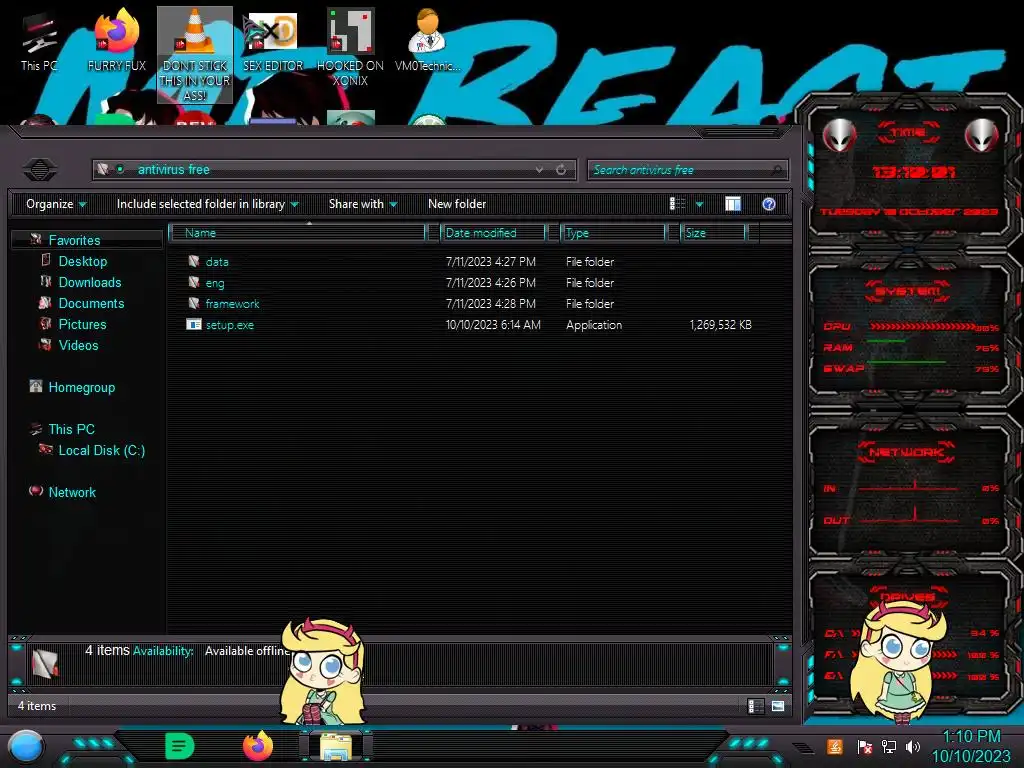Select the VLC cone desktop shortcut
The width and height of the screenshot is (1024, 768).
coord(195,55)
